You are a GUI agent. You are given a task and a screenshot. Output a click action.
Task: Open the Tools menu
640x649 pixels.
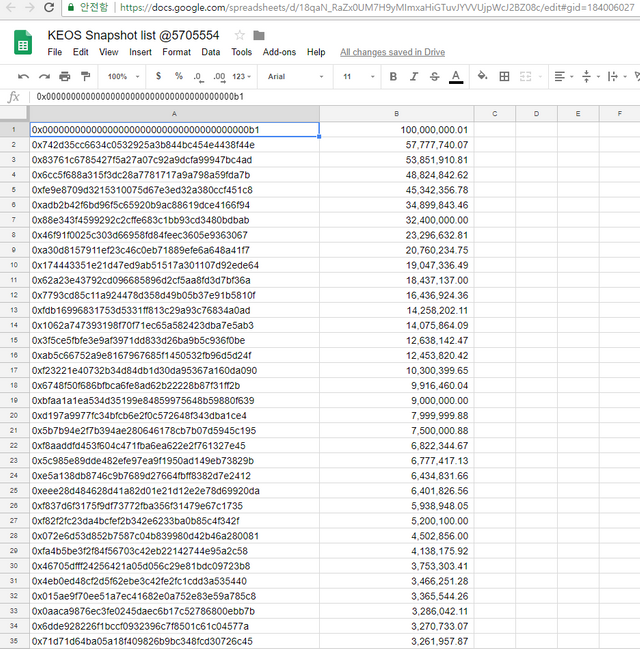click(241, 52)
